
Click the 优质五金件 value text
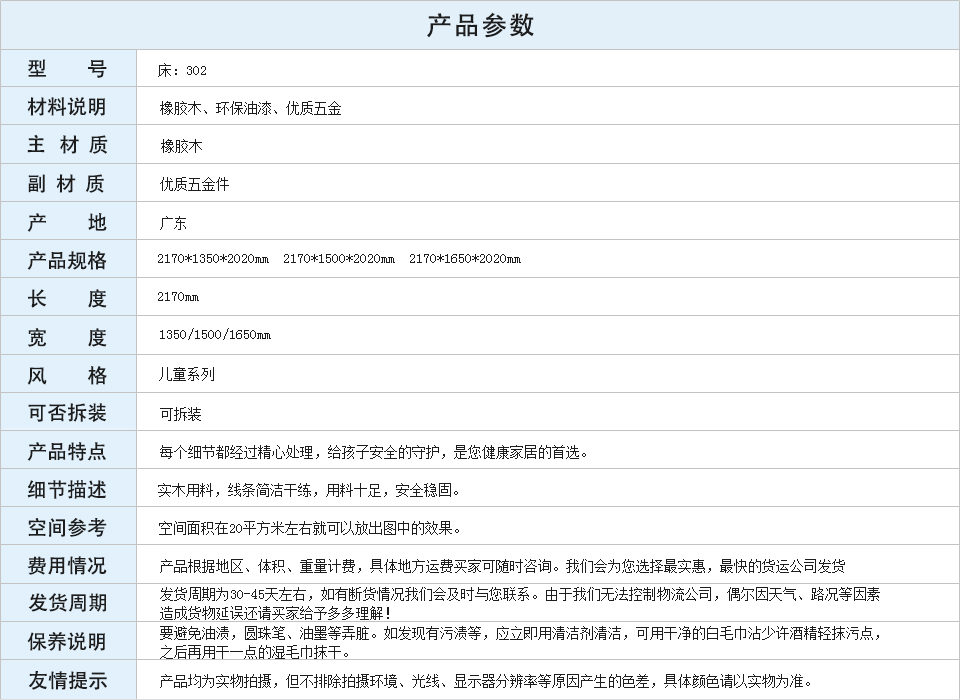[194, 184]
